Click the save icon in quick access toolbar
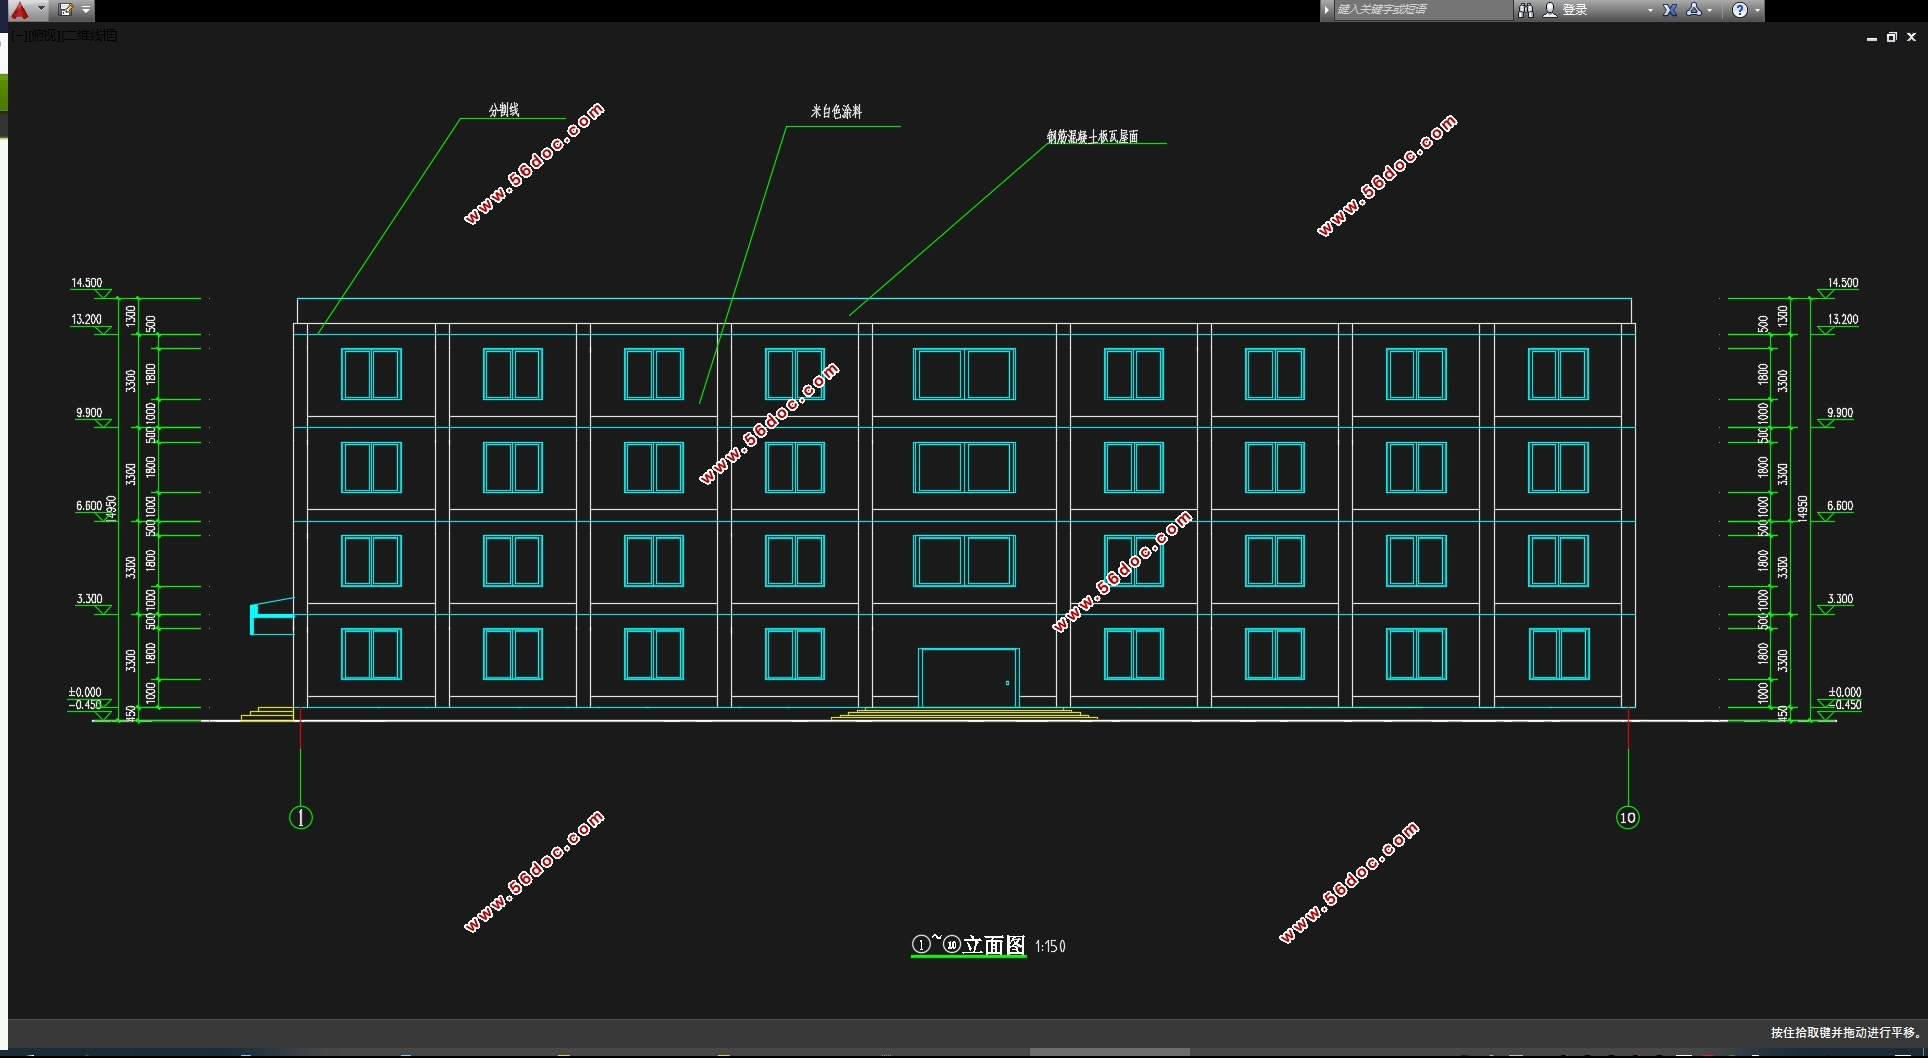Image resolution: width=1928 pixels, height=1058 pixels. pos(65,10)
